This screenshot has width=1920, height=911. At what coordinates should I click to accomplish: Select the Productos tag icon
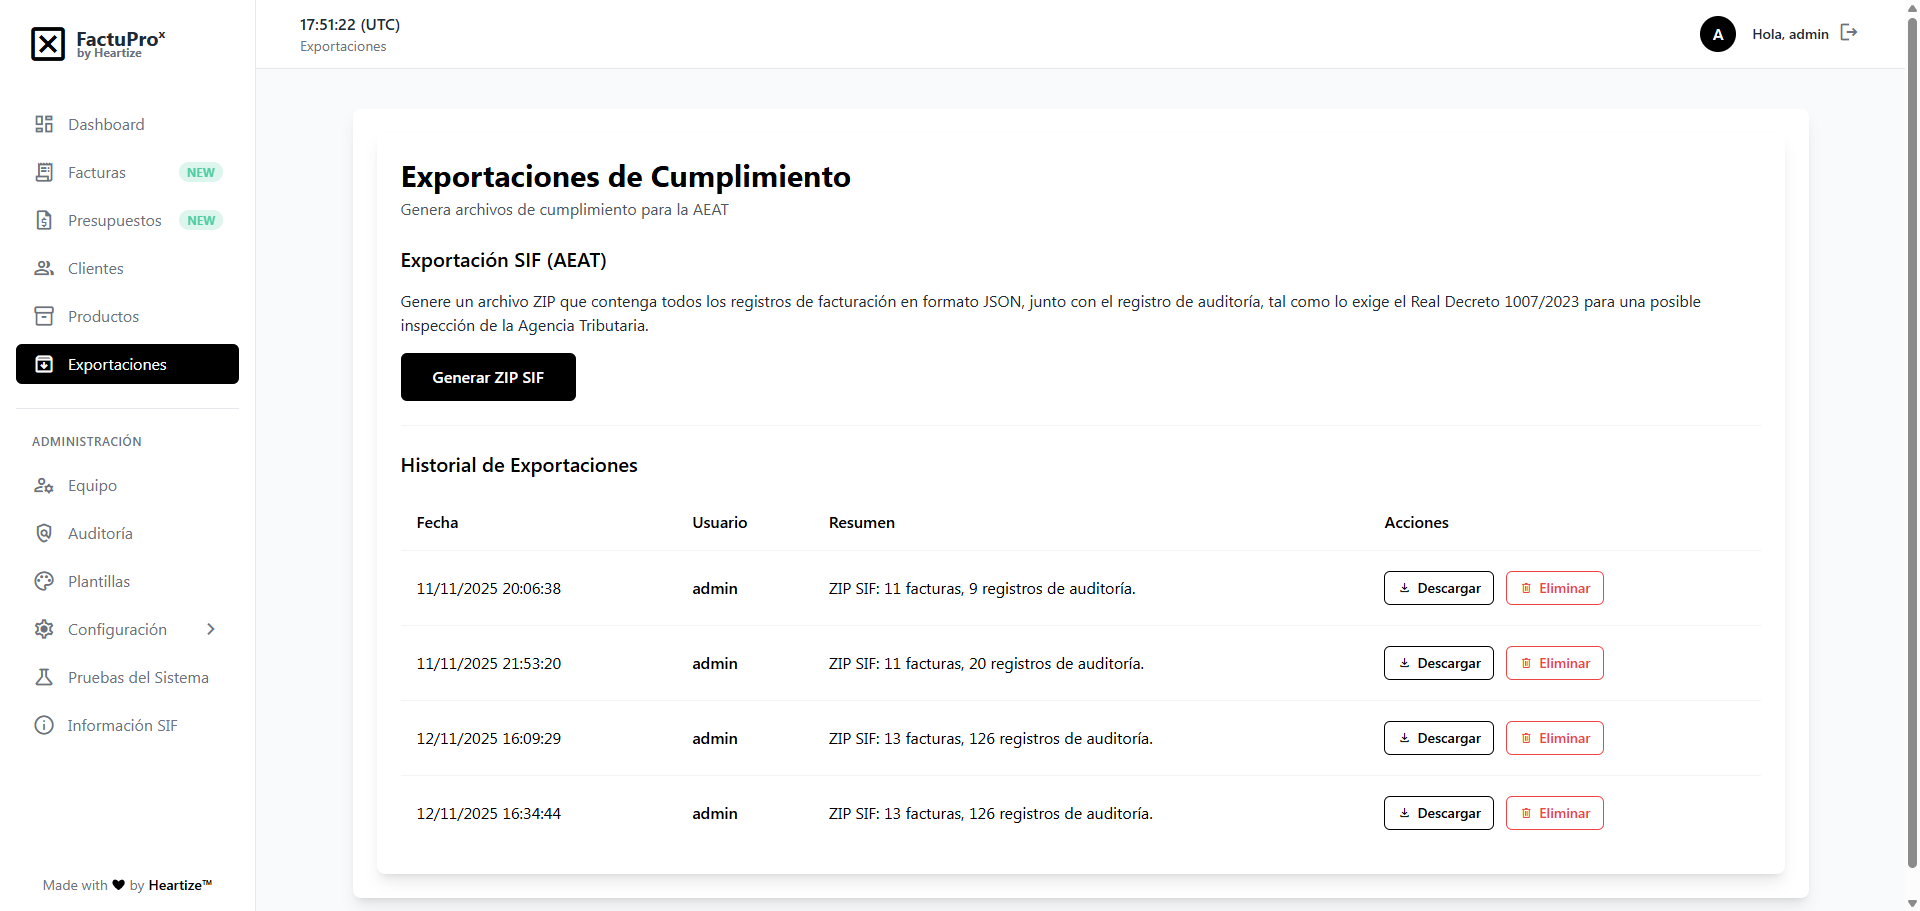point(44,316)
